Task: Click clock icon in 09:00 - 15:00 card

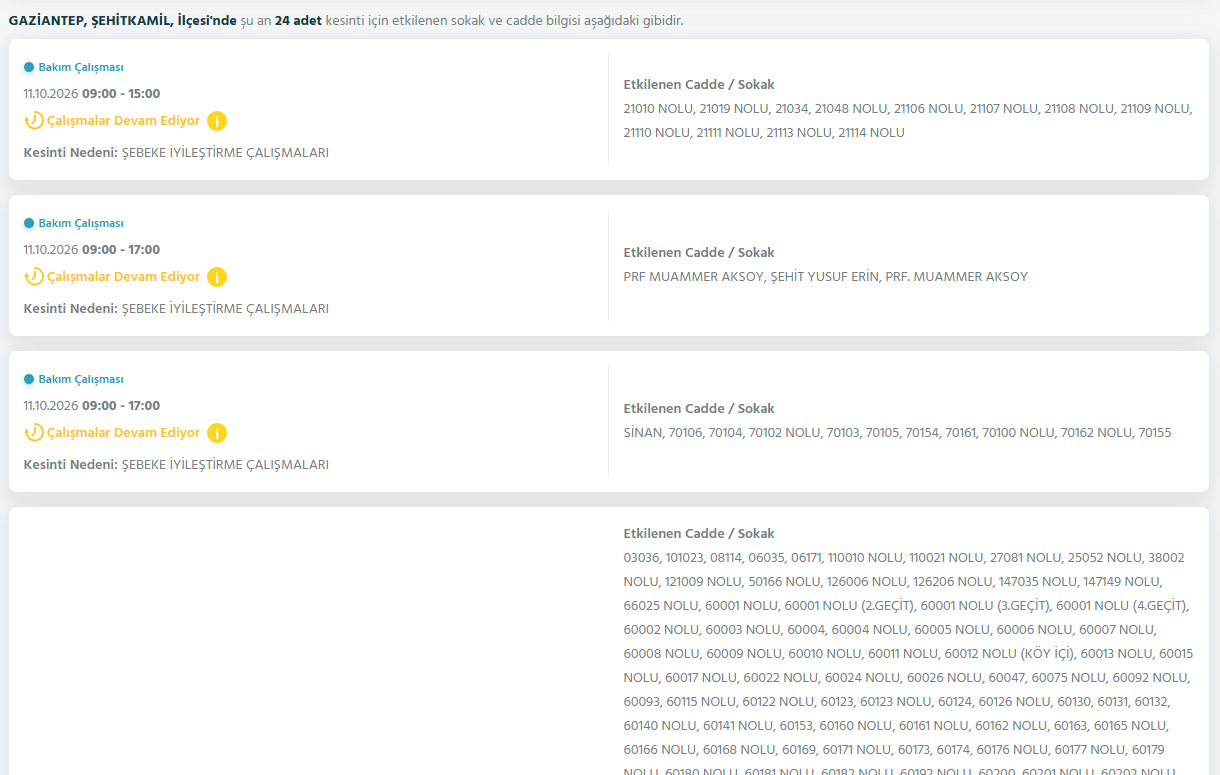Action: tap(34, 121)
